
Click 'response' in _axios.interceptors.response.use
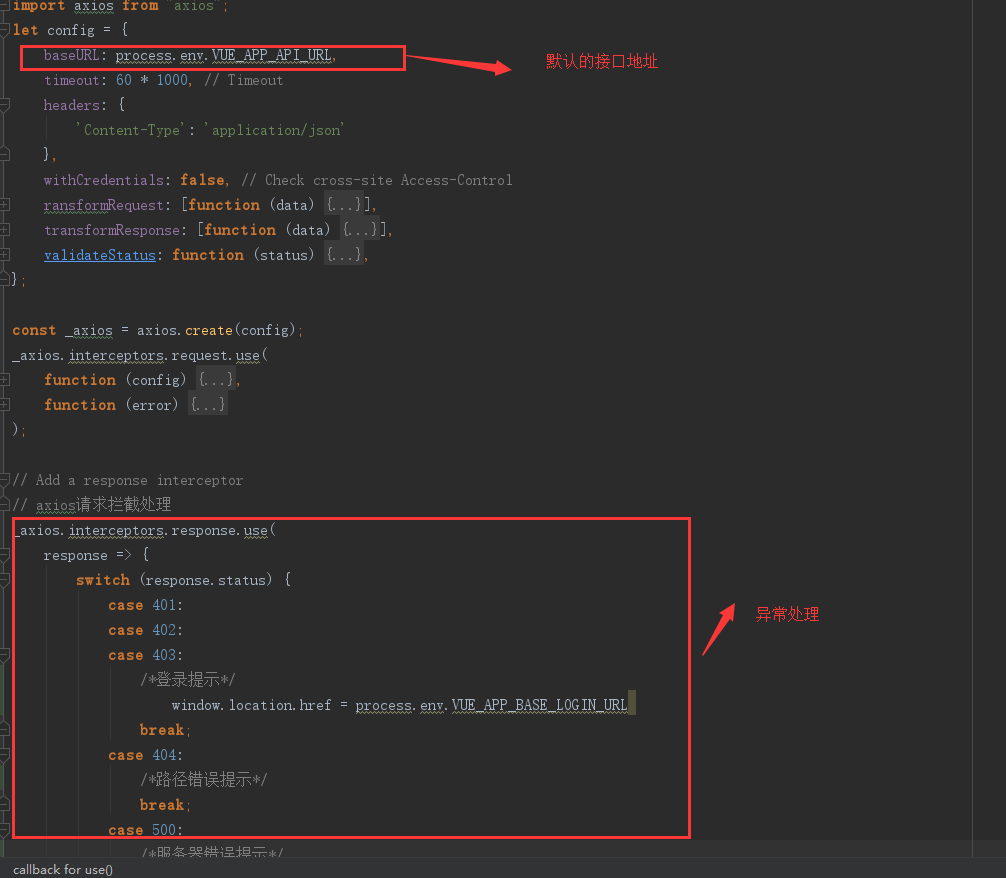click(203, 531)
